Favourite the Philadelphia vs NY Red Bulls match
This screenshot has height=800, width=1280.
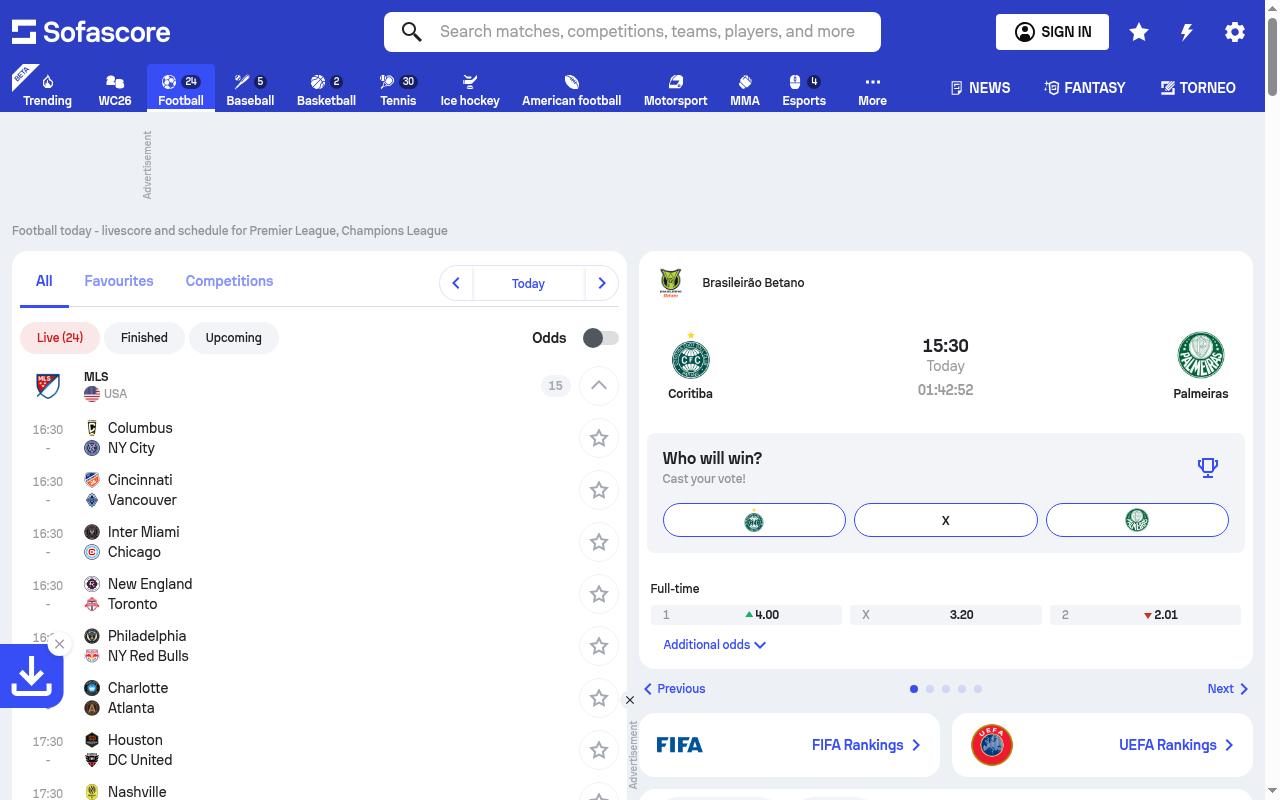pyautogui.click(x=599, y=646)
